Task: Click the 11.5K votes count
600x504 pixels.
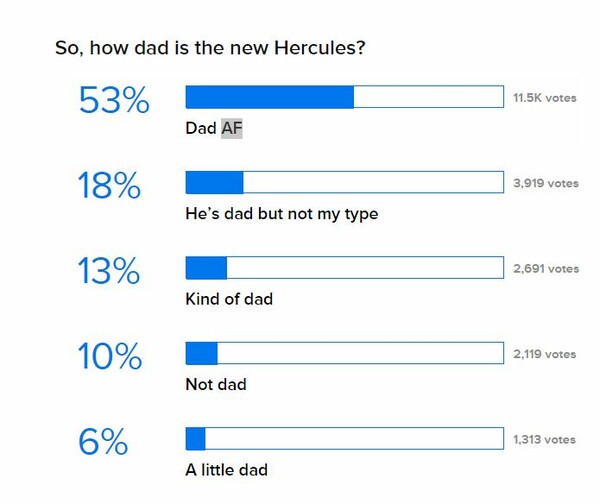Action: click(x=545, y=98)
